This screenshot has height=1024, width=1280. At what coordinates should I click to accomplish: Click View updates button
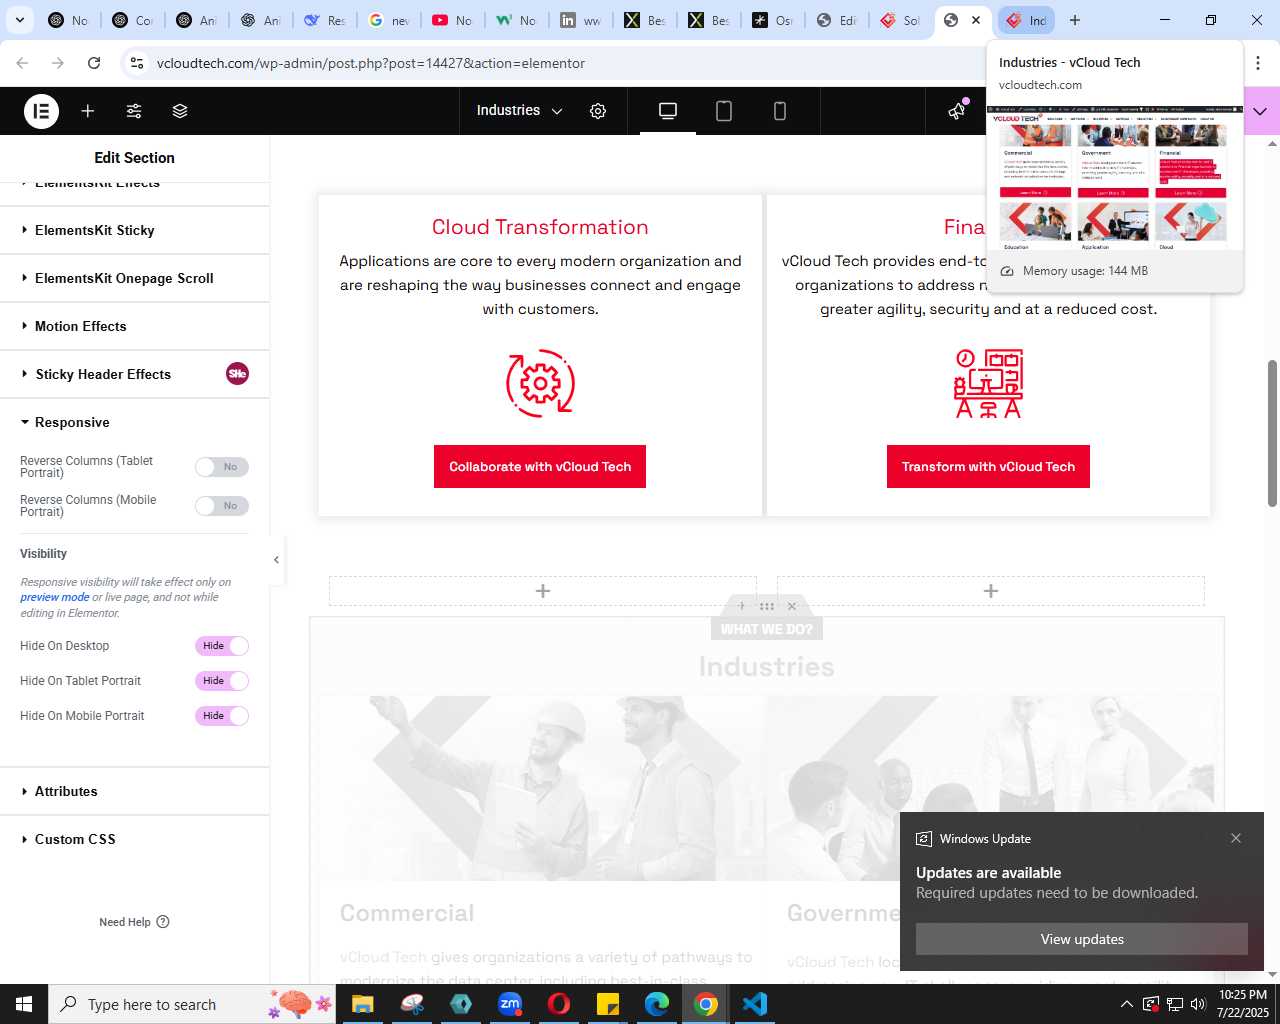coord(1082,939)
